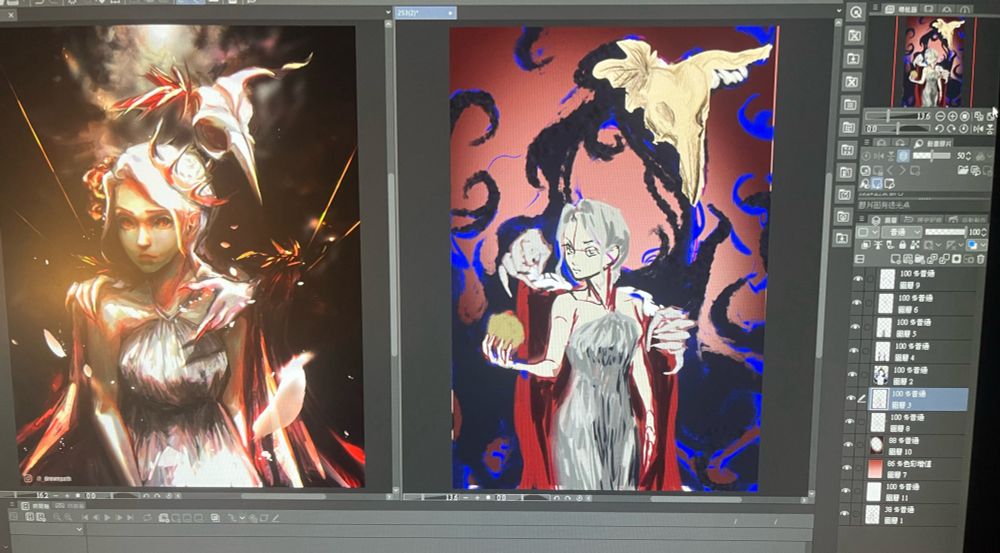This screenshot has height=553, width=1000.
Task: Open the timeline easing dropdown arrow
Action: coord(242,517)
